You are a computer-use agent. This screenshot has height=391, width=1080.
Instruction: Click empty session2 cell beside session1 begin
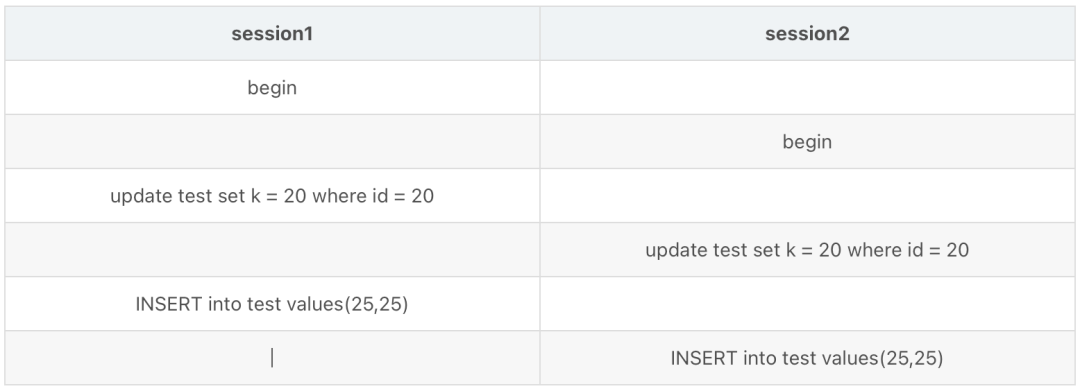(807, 87)
